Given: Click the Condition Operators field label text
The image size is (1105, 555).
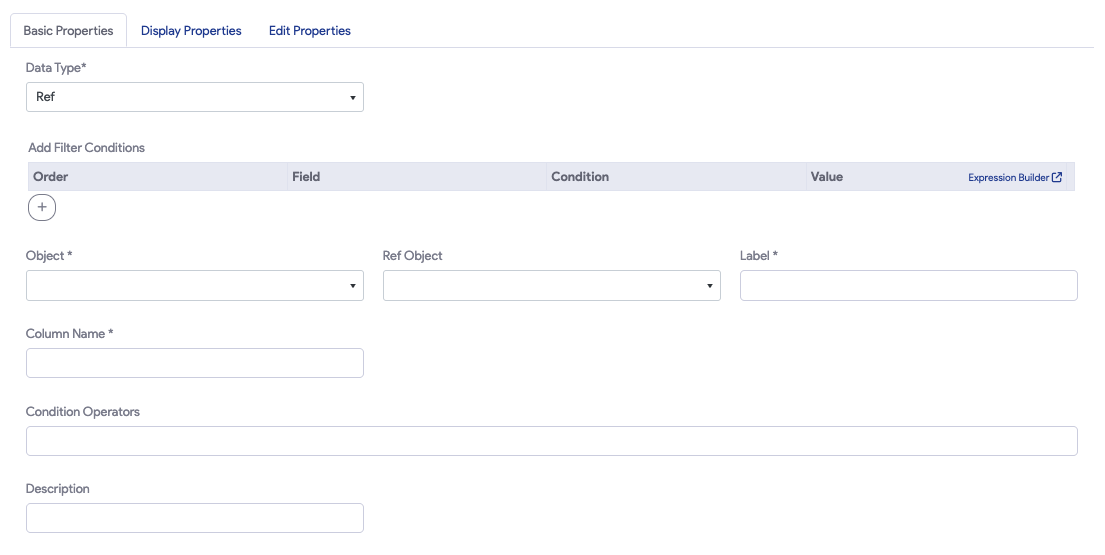Looking at the screenshot, I should (x=83, y=412).
